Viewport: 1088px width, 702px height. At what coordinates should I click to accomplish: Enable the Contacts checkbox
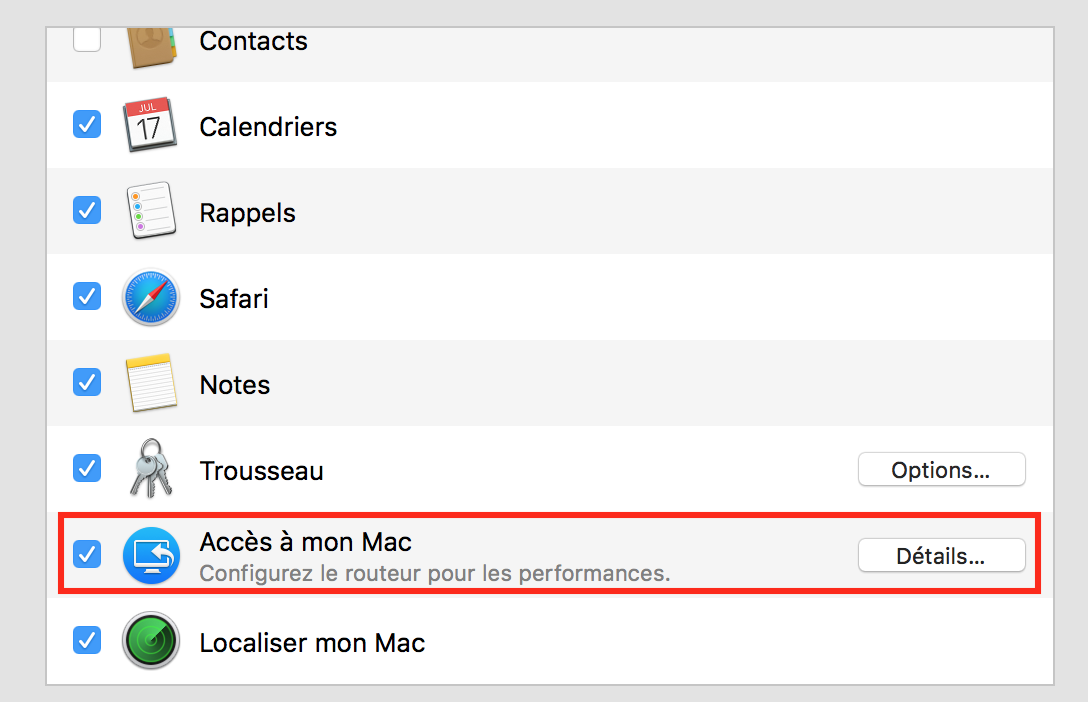(87, 40)
